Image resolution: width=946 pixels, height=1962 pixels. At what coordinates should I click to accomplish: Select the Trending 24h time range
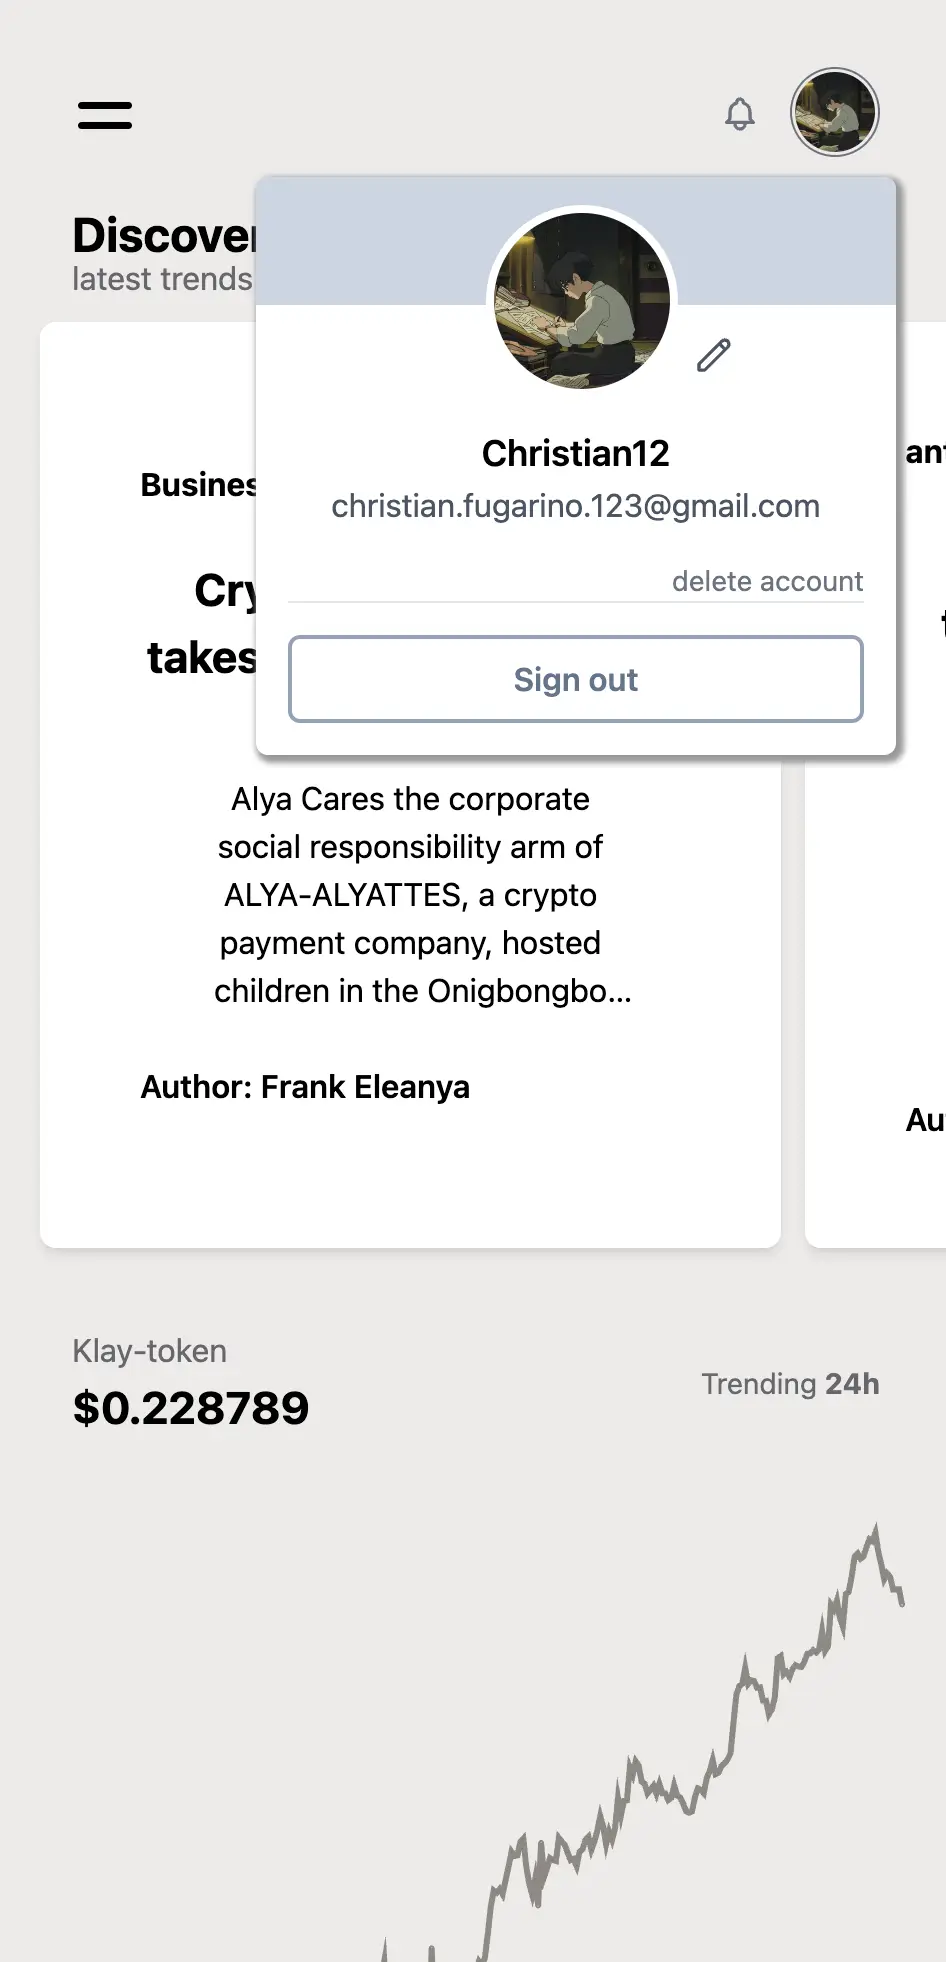pyautogui.click(x=790, y=1384)
